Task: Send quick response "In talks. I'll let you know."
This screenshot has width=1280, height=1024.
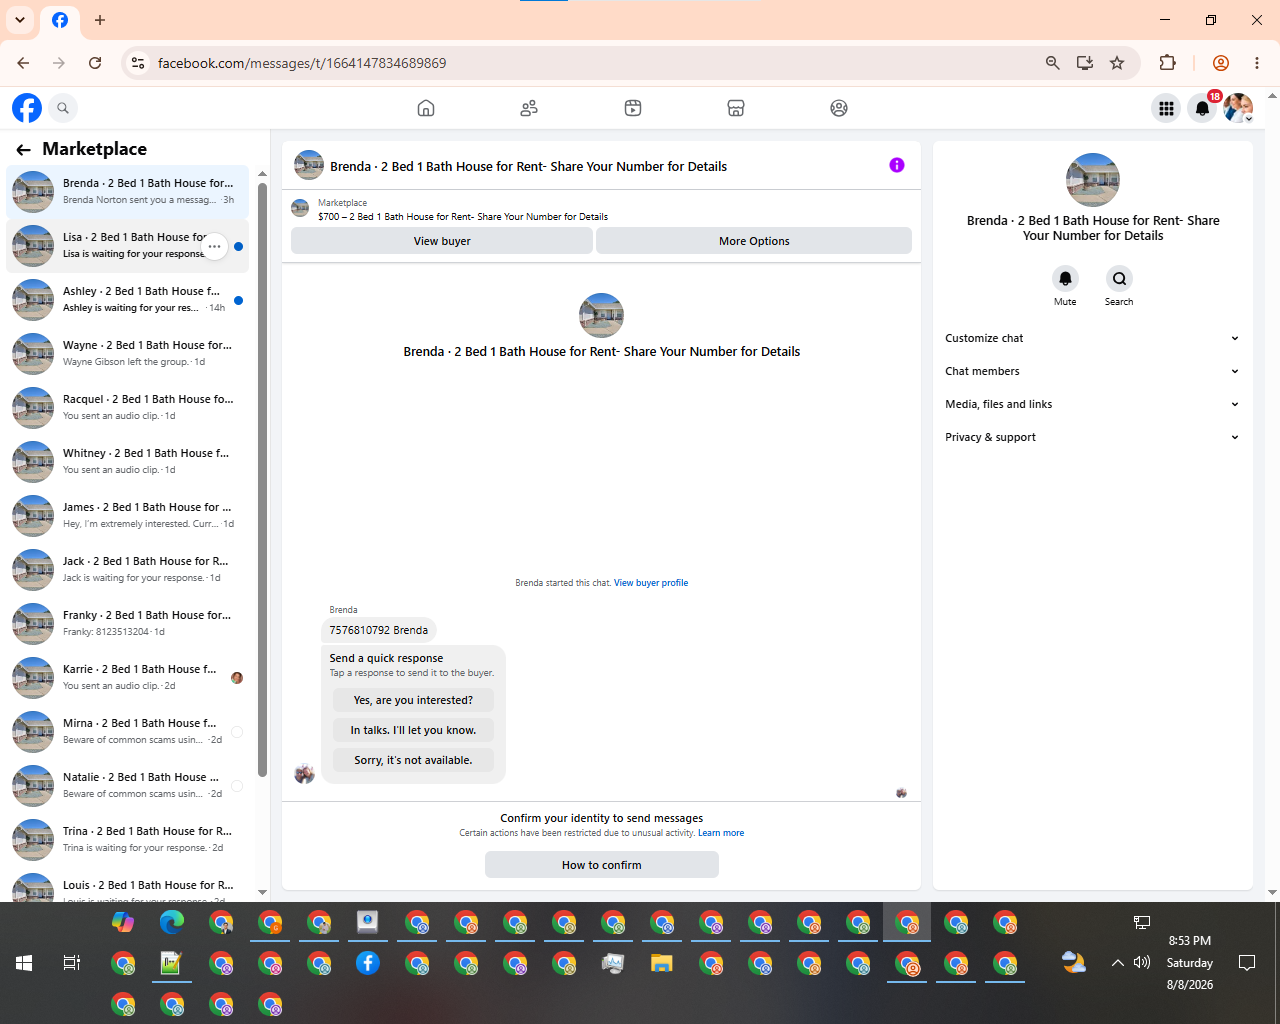Action: (413, 730)
